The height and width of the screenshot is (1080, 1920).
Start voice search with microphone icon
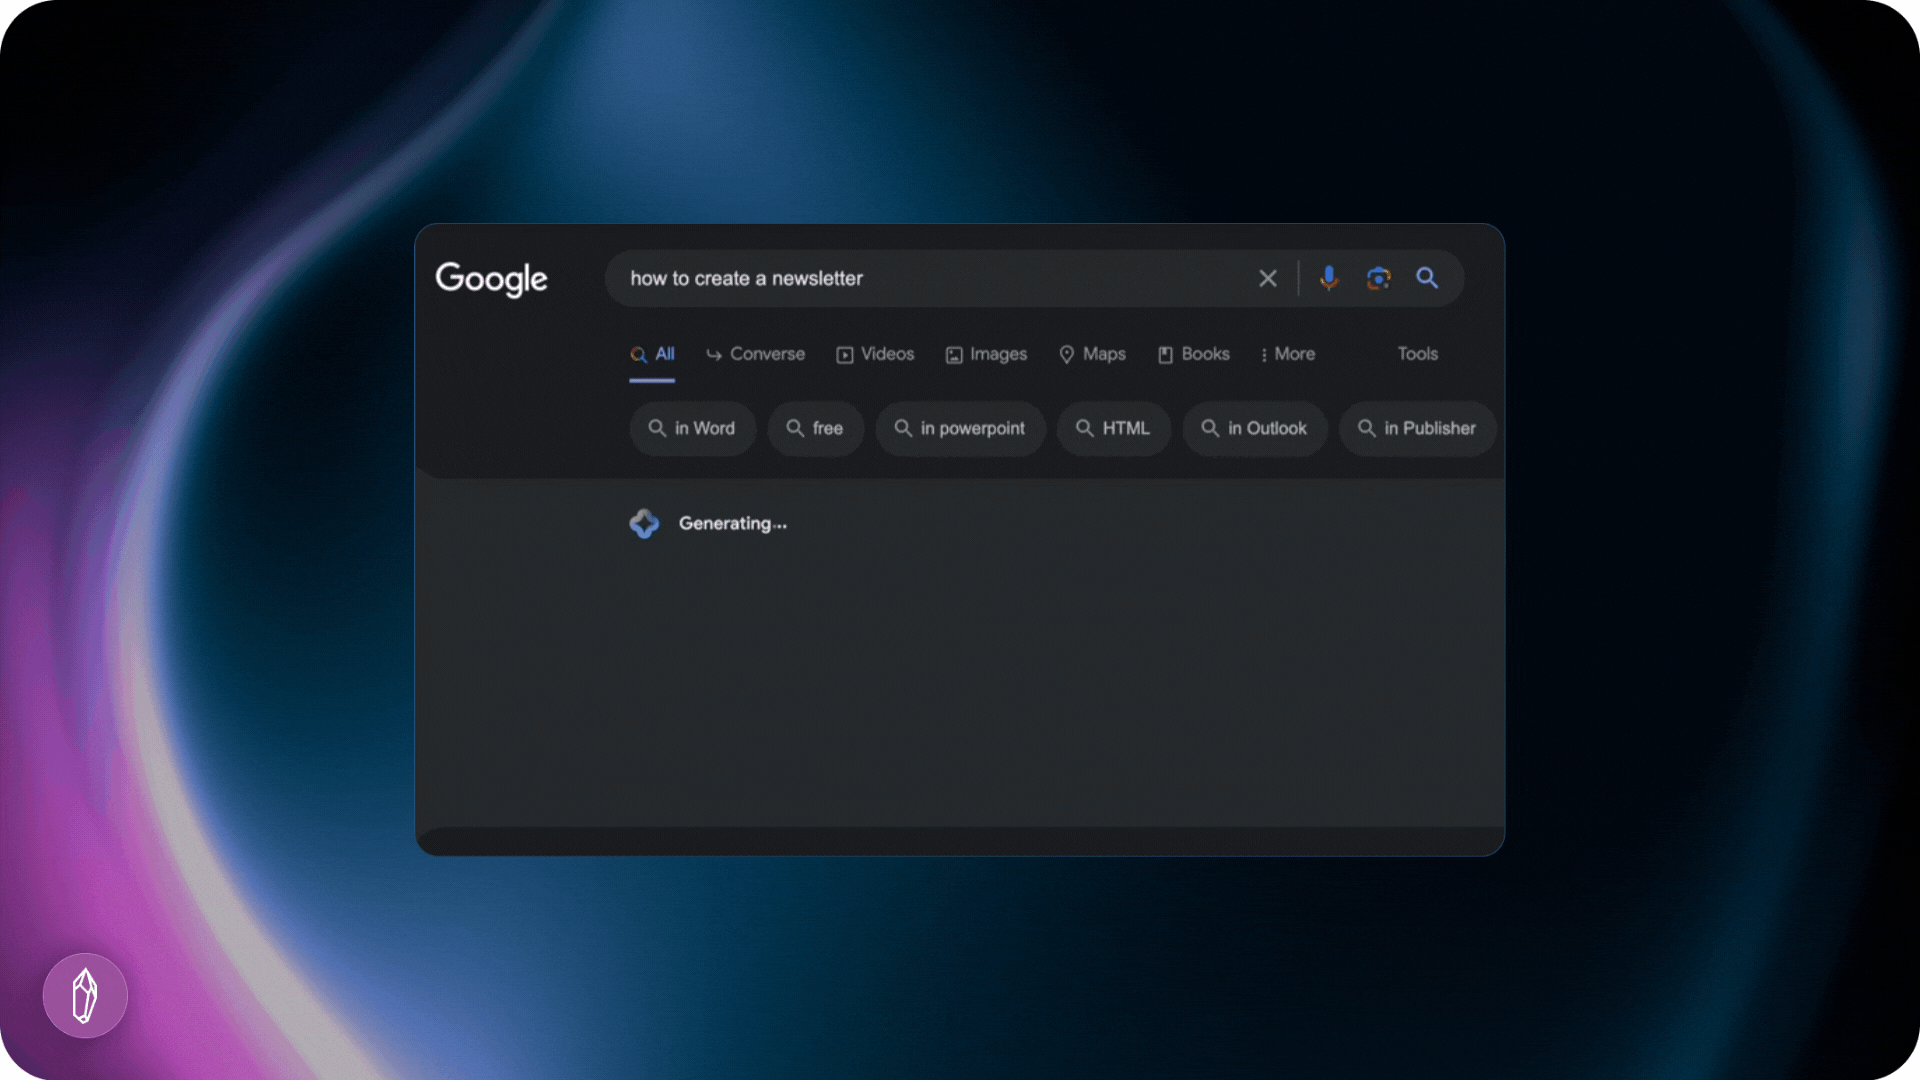click(1328, 278)
